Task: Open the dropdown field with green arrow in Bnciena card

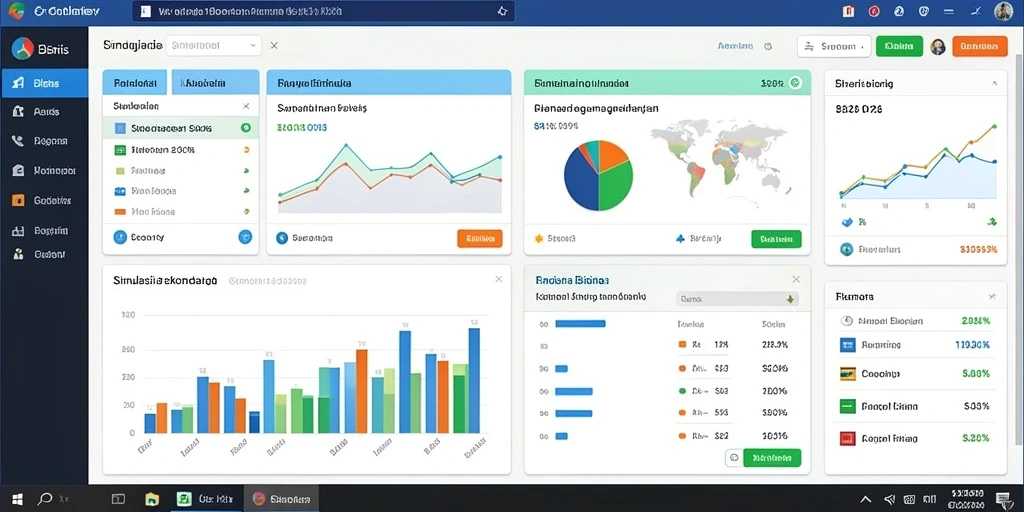Action: coord(737,299)
